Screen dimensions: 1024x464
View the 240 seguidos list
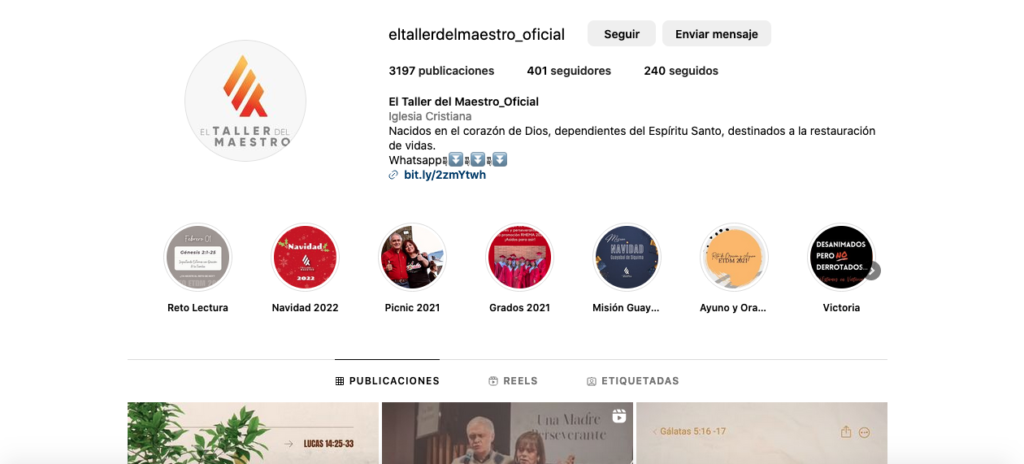click(x=681, y=71)
